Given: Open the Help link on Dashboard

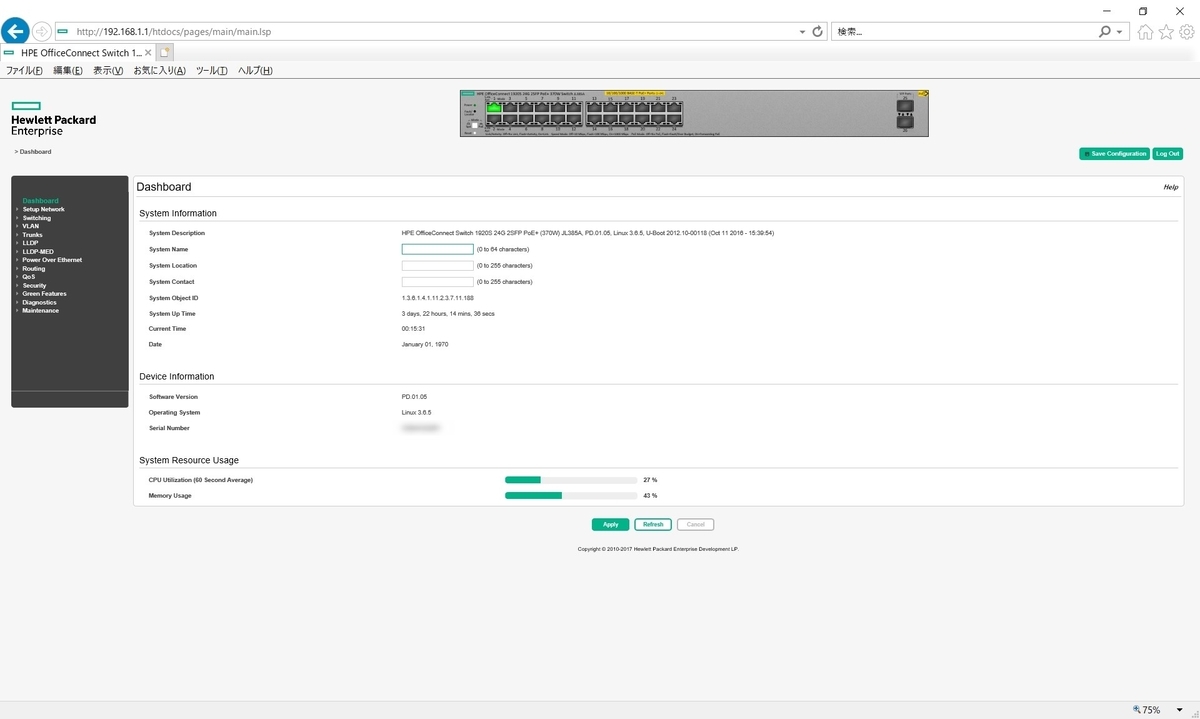Looking at the screenshot, I should [x=1170, y=187].
